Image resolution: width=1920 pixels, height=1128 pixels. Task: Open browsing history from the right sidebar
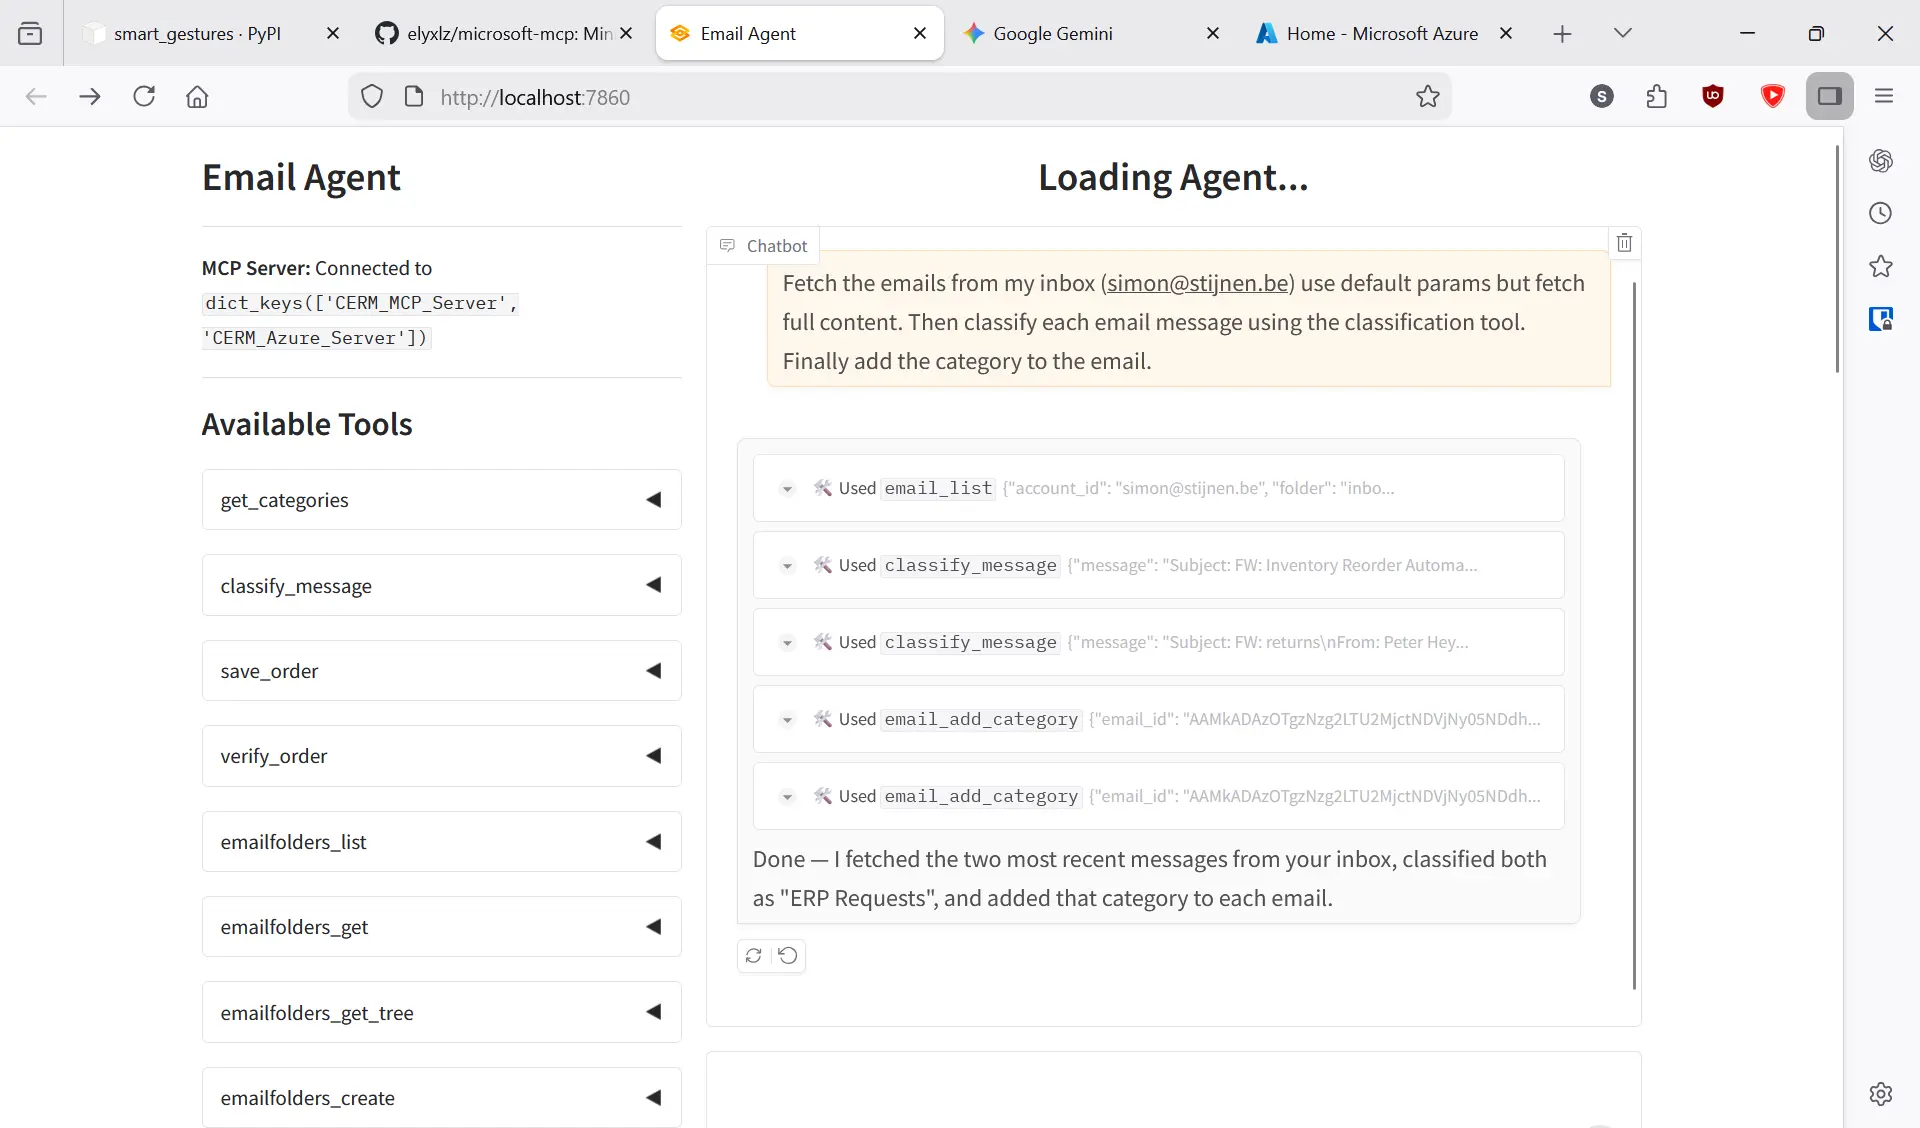pyautogui.click(x=1881, y=213)
